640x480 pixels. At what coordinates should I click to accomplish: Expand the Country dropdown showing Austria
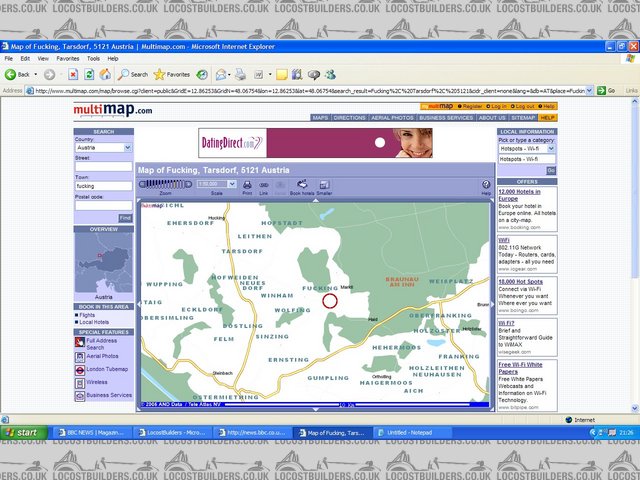104,147
